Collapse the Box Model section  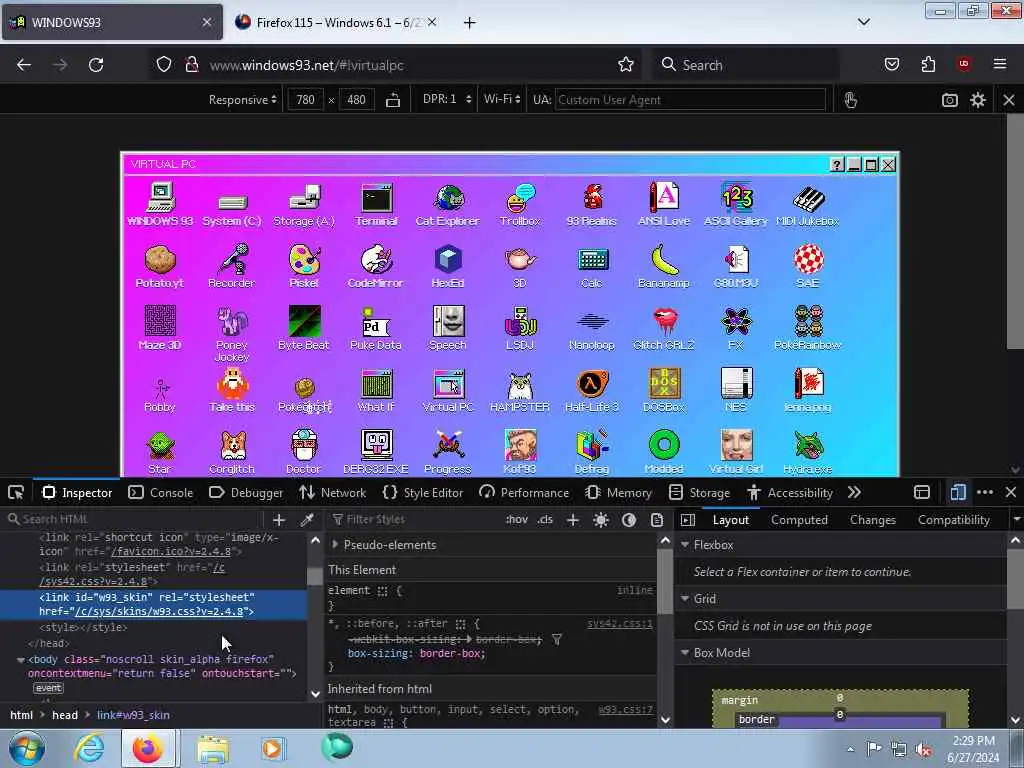tap(685, 652)
